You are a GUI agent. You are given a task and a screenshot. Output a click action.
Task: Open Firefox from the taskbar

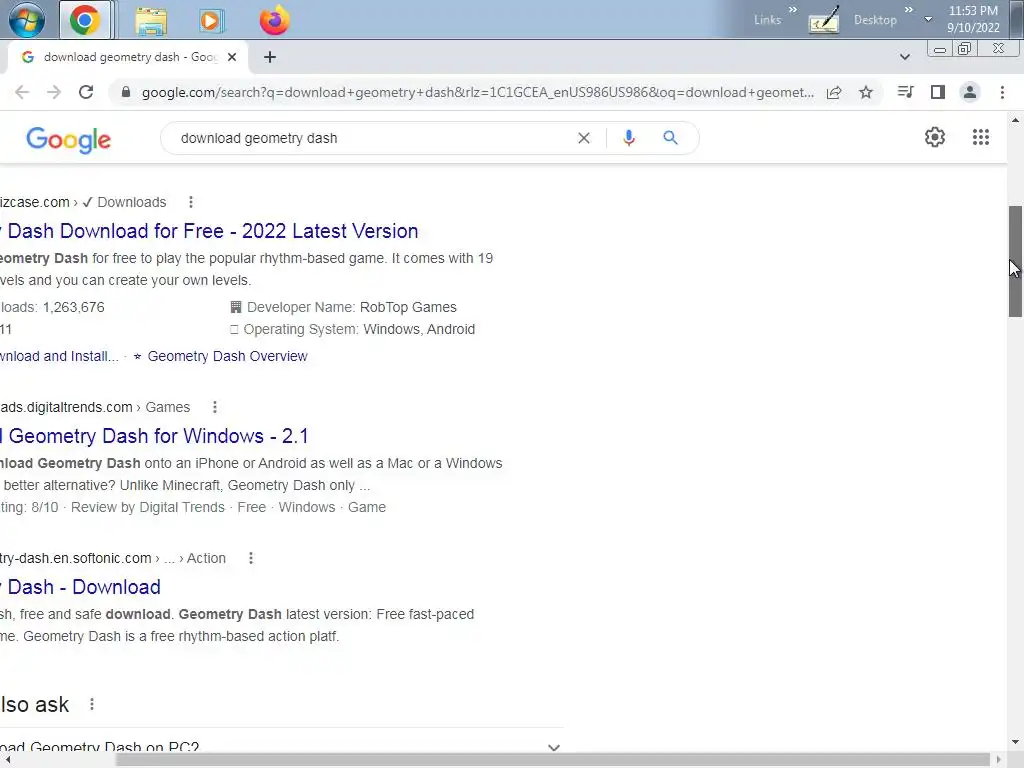274,20
